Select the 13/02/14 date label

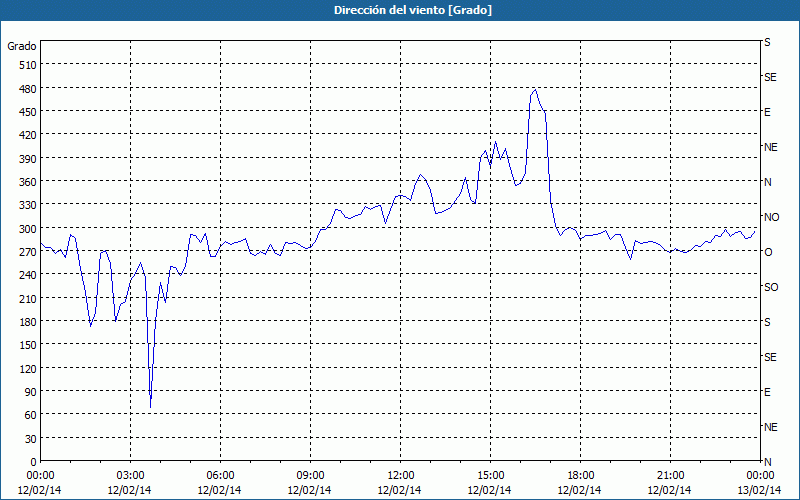(759, 490)
